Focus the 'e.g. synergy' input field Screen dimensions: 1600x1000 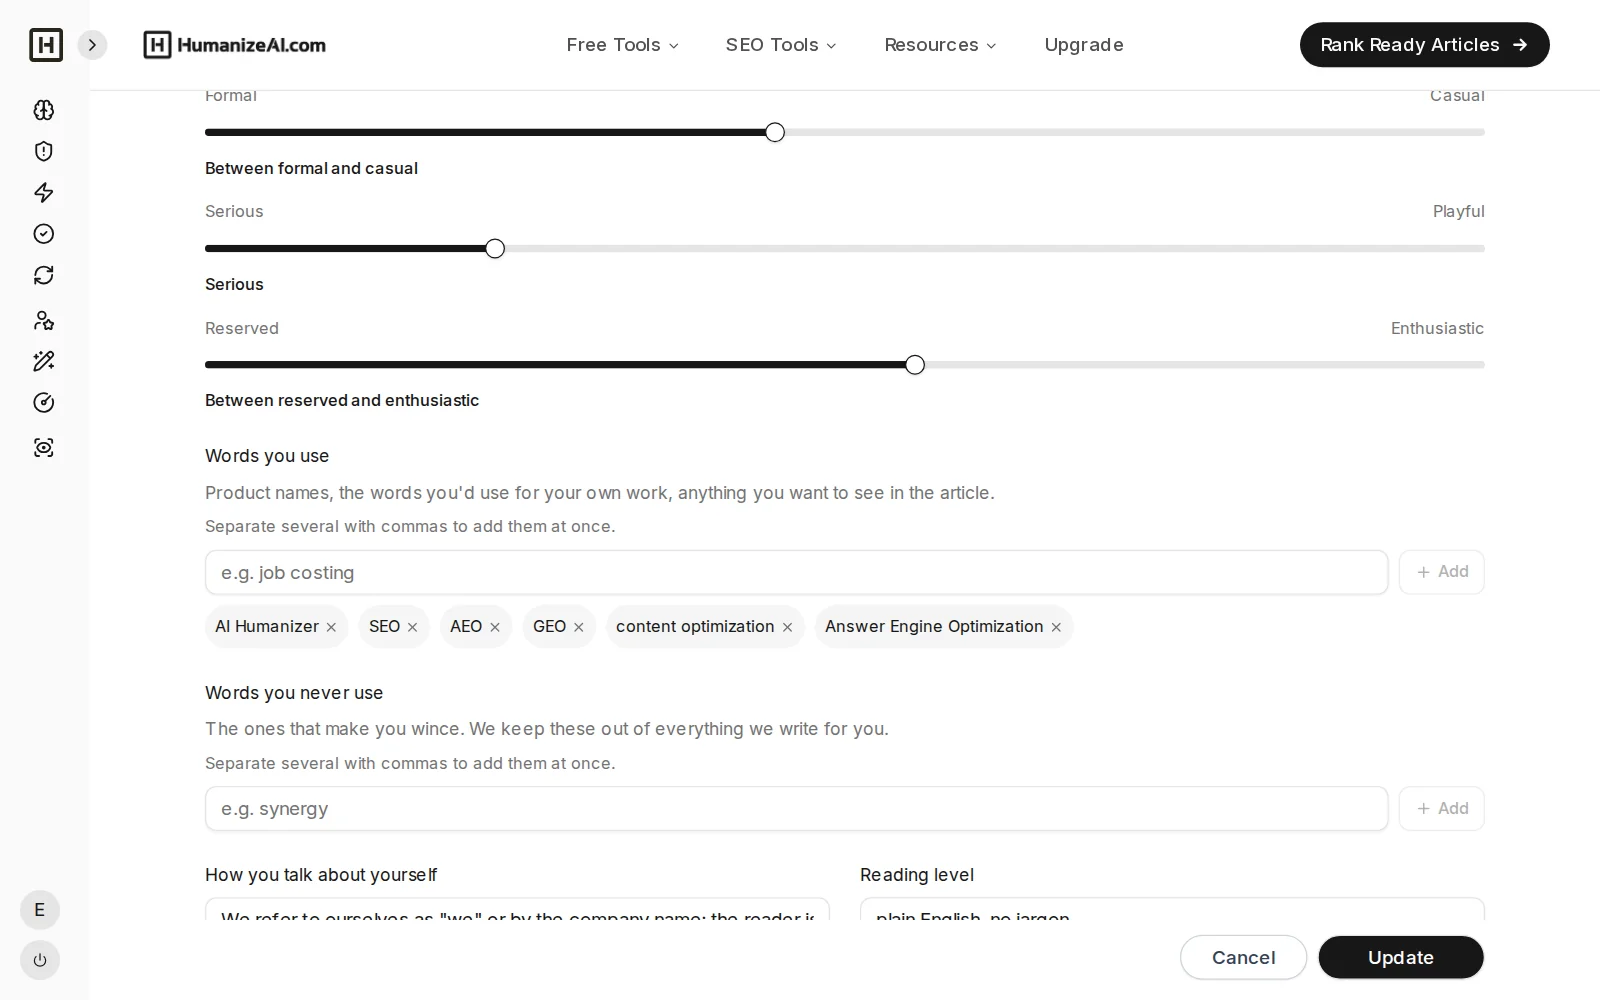pos(796,809)
